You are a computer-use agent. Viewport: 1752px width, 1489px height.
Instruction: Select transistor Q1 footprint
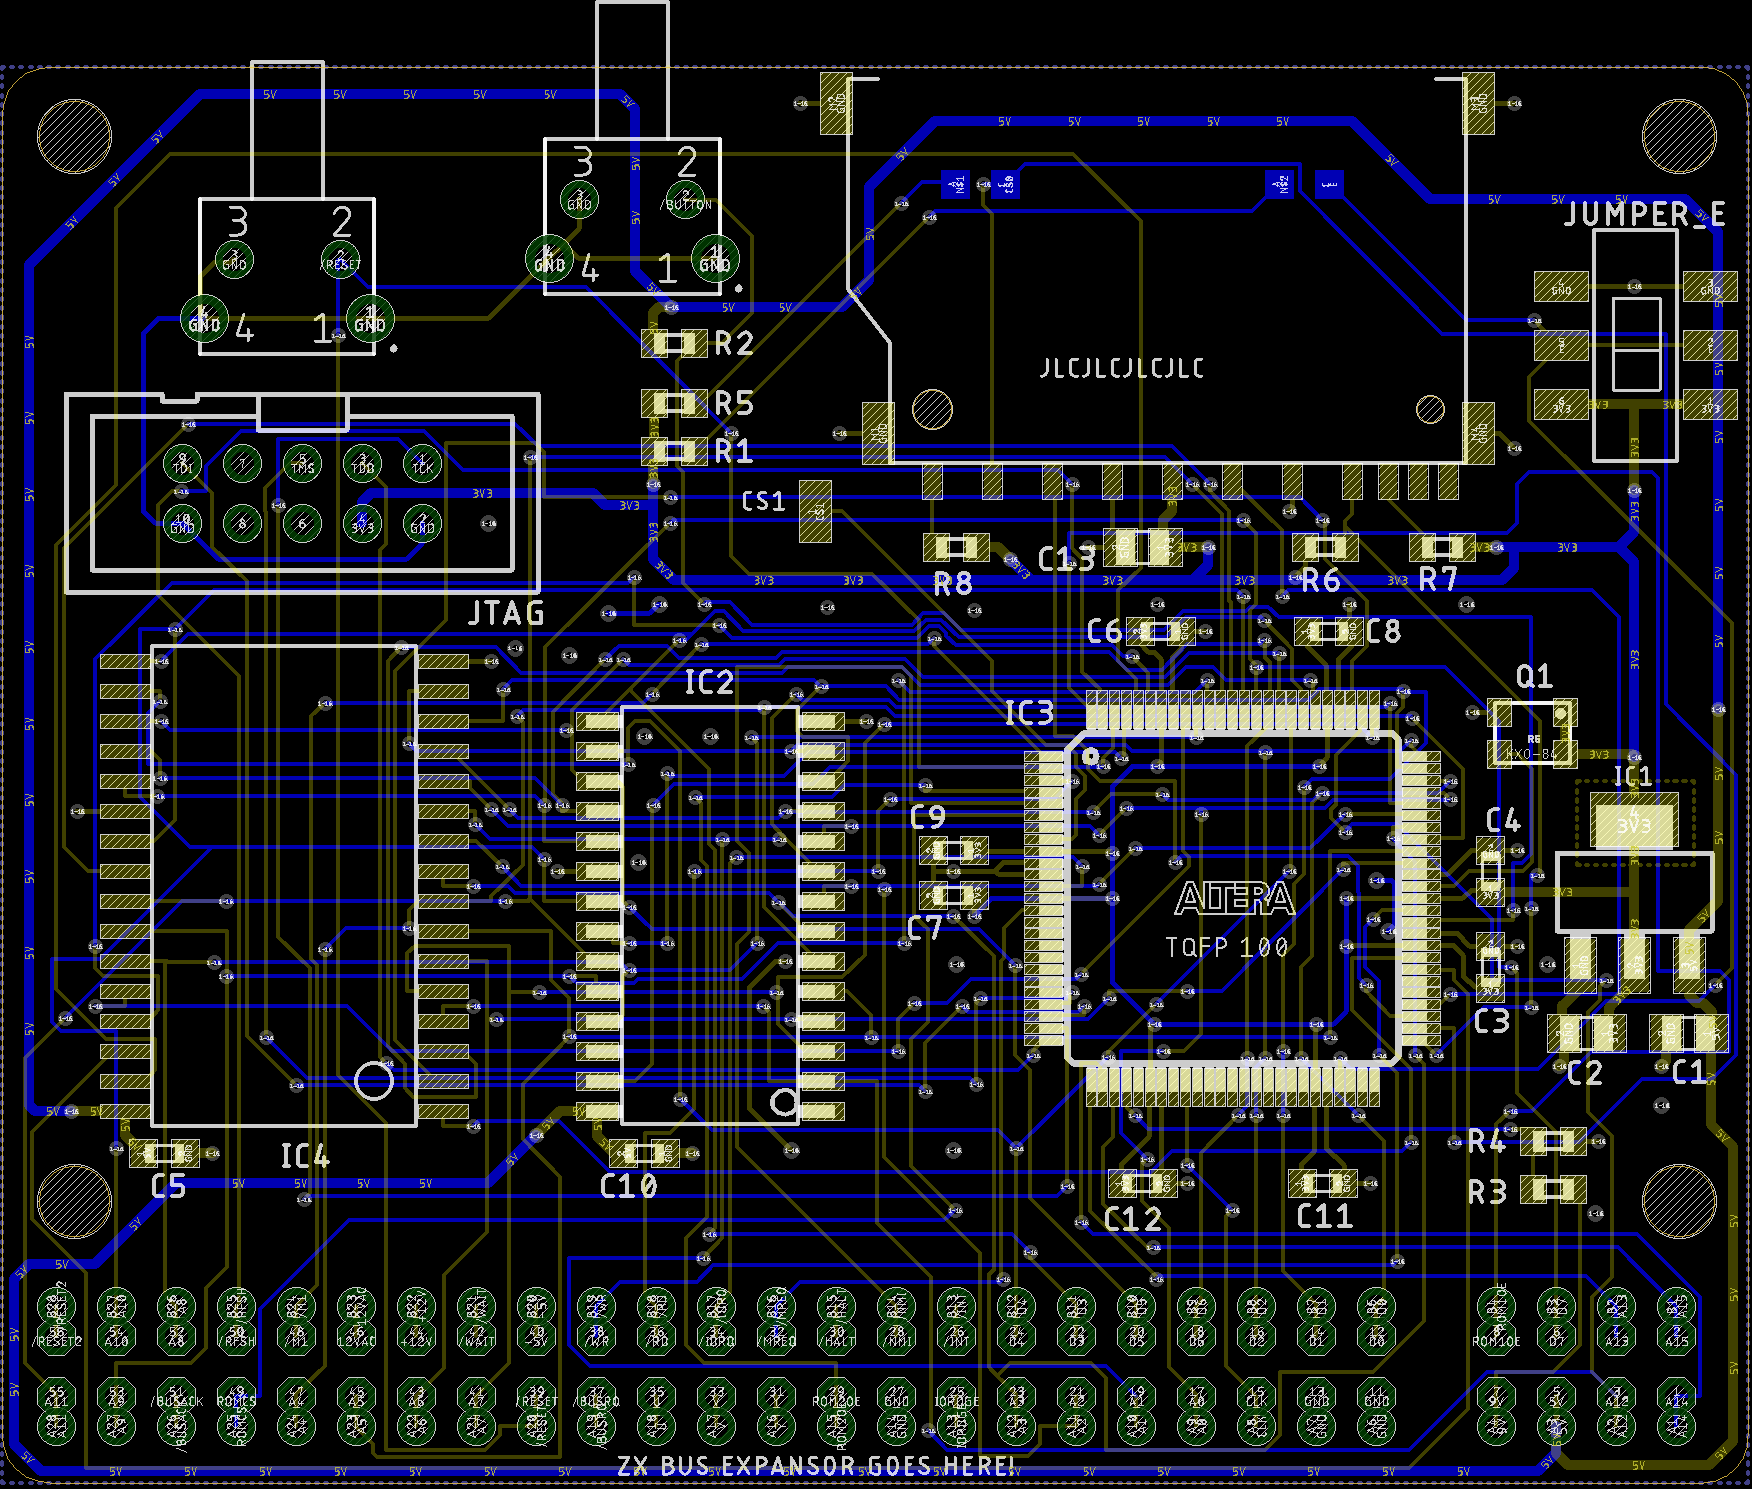tap(1532, 733)
